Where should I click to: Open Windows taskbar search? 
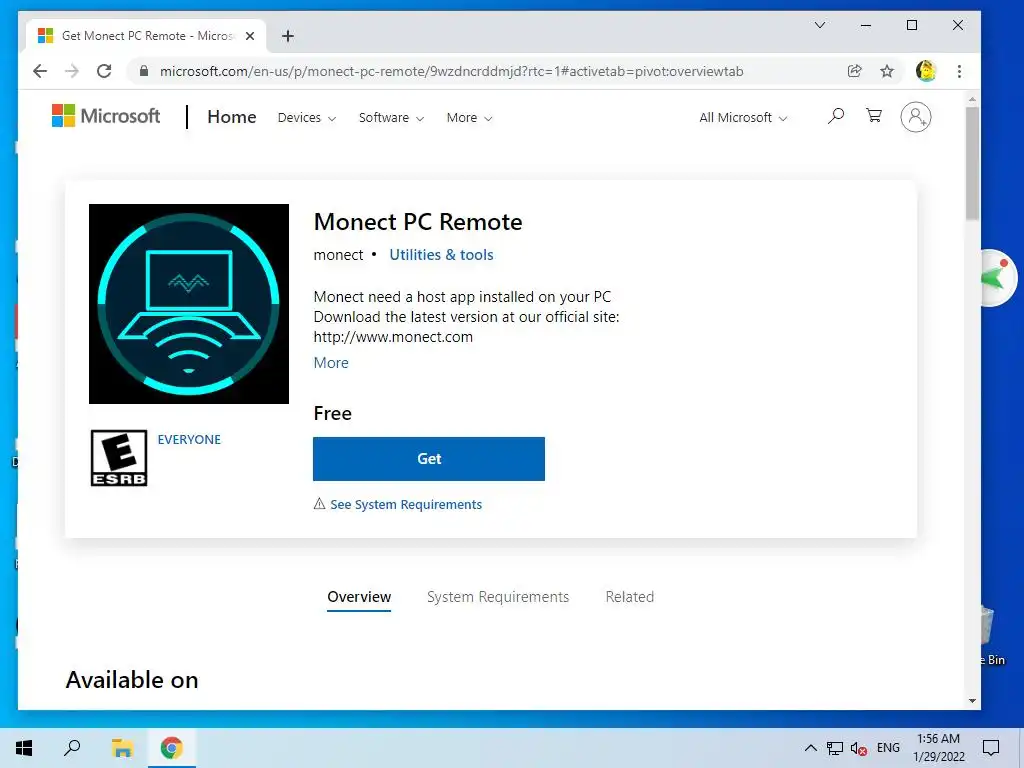coord(72,748)
